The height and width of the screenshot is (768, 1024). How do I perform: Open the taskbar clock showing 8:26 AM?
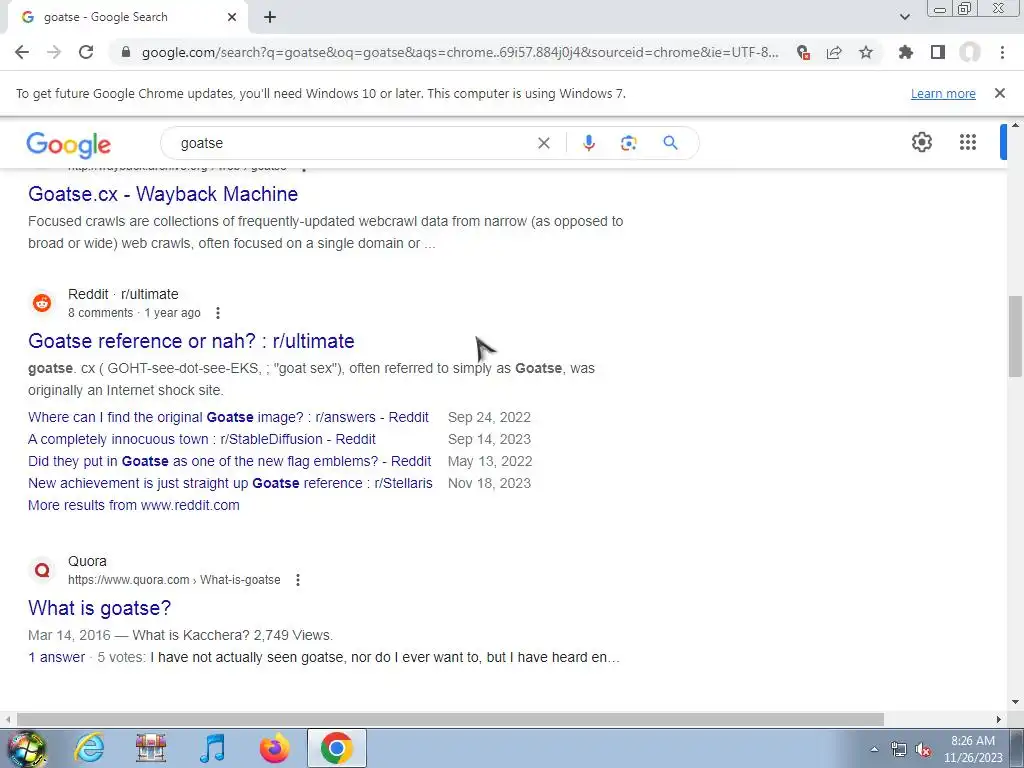point(973,749)
